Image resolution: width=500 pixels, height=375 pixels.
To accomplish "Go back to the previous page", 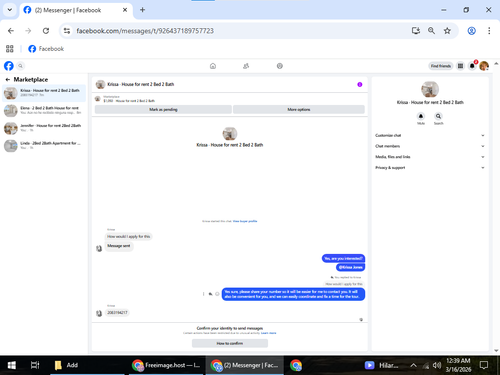I will pos(11,31).
